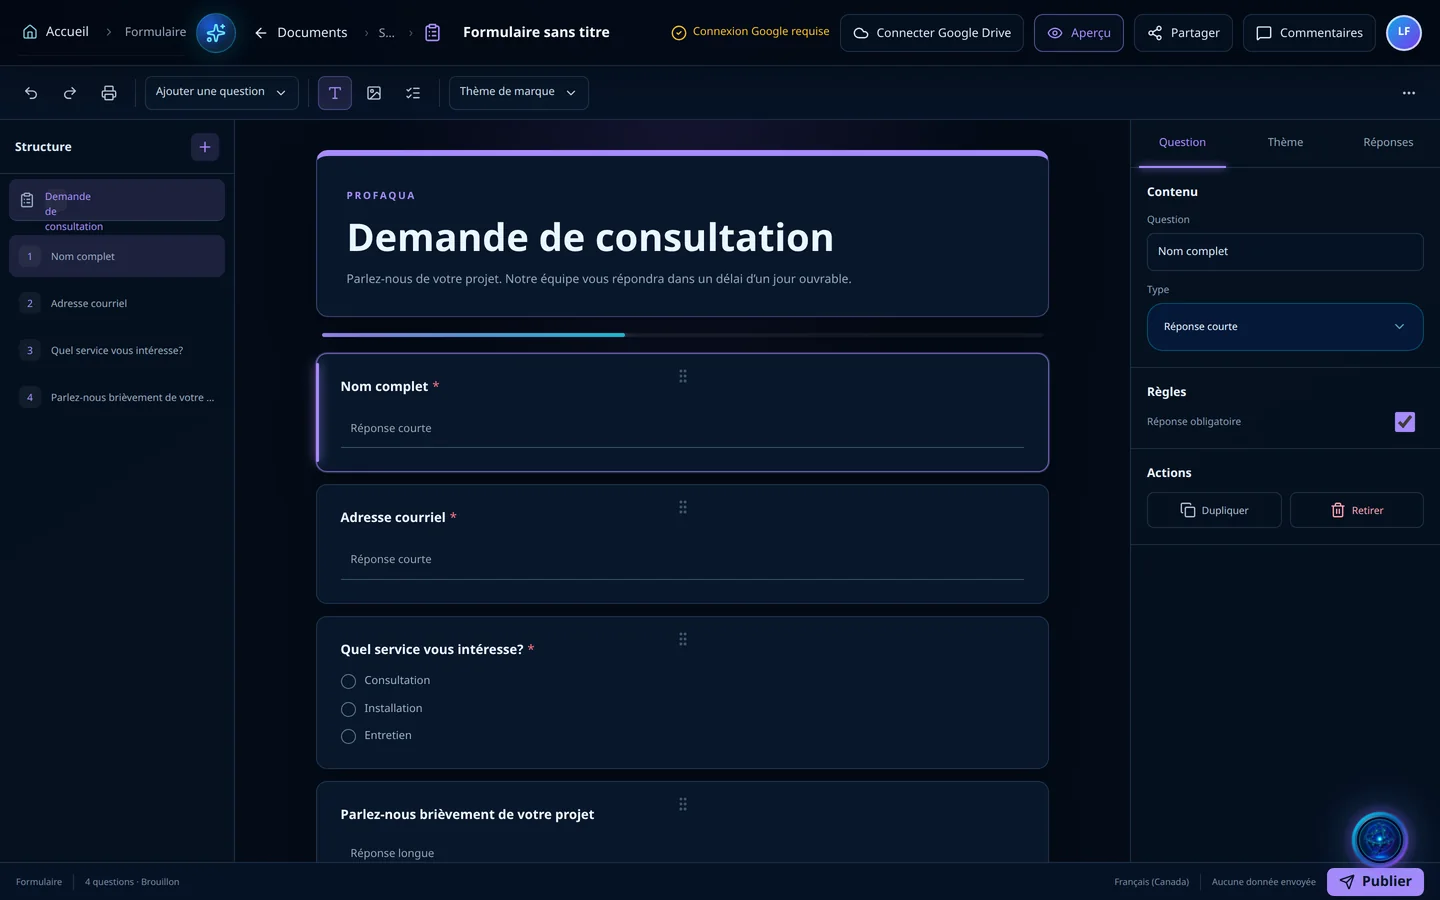Click the undo arrow icon
Viewport: 1440px width, 900px height.
31,93
